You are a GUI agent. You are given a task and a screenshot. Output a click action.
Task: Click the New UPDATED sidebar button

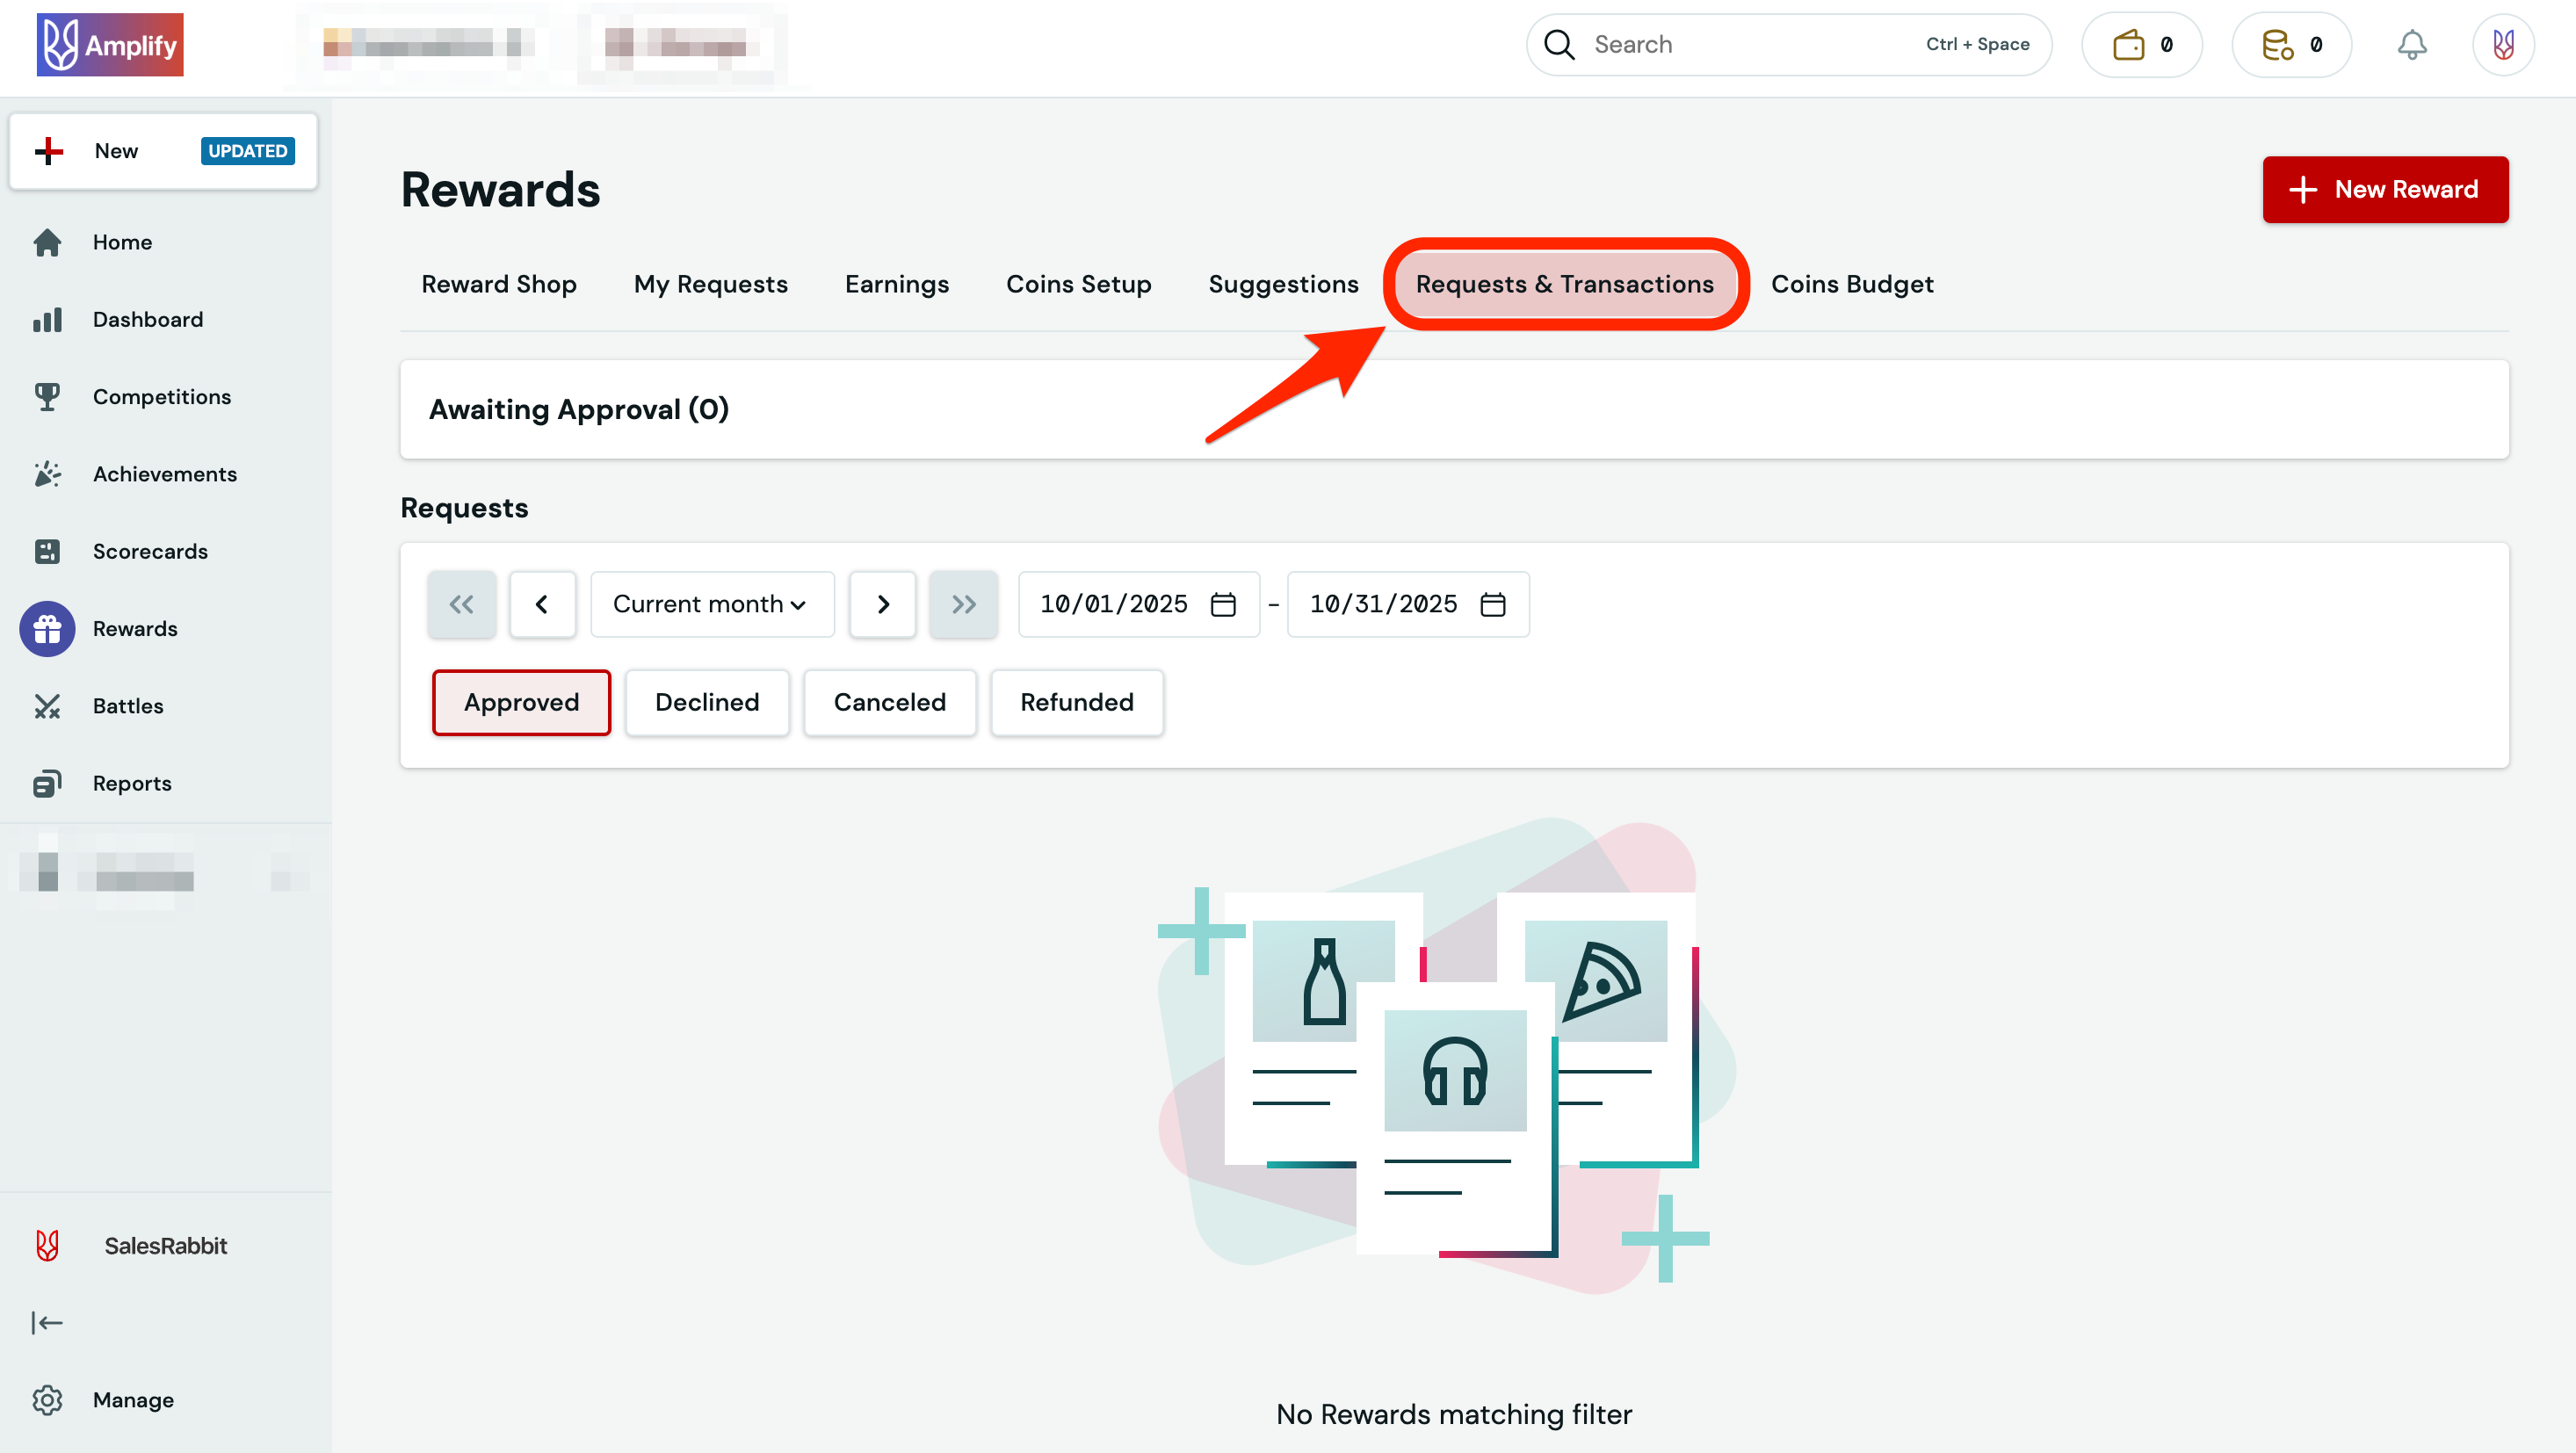163,151
